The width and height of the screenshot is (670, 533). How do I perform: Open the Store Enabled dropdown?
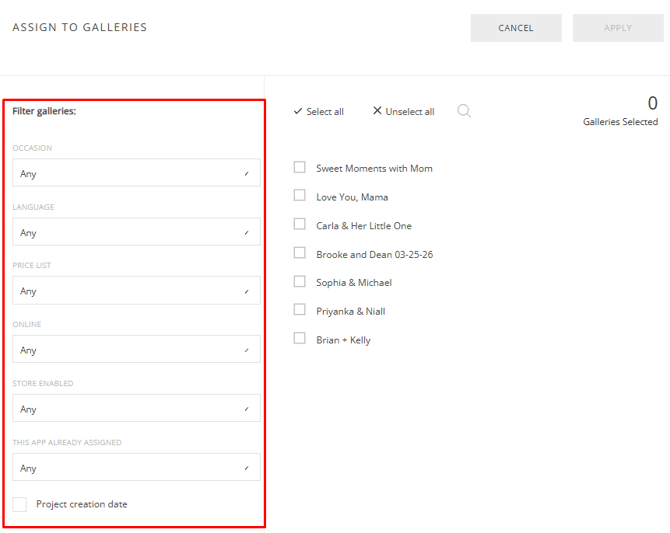tap(136, 409)
